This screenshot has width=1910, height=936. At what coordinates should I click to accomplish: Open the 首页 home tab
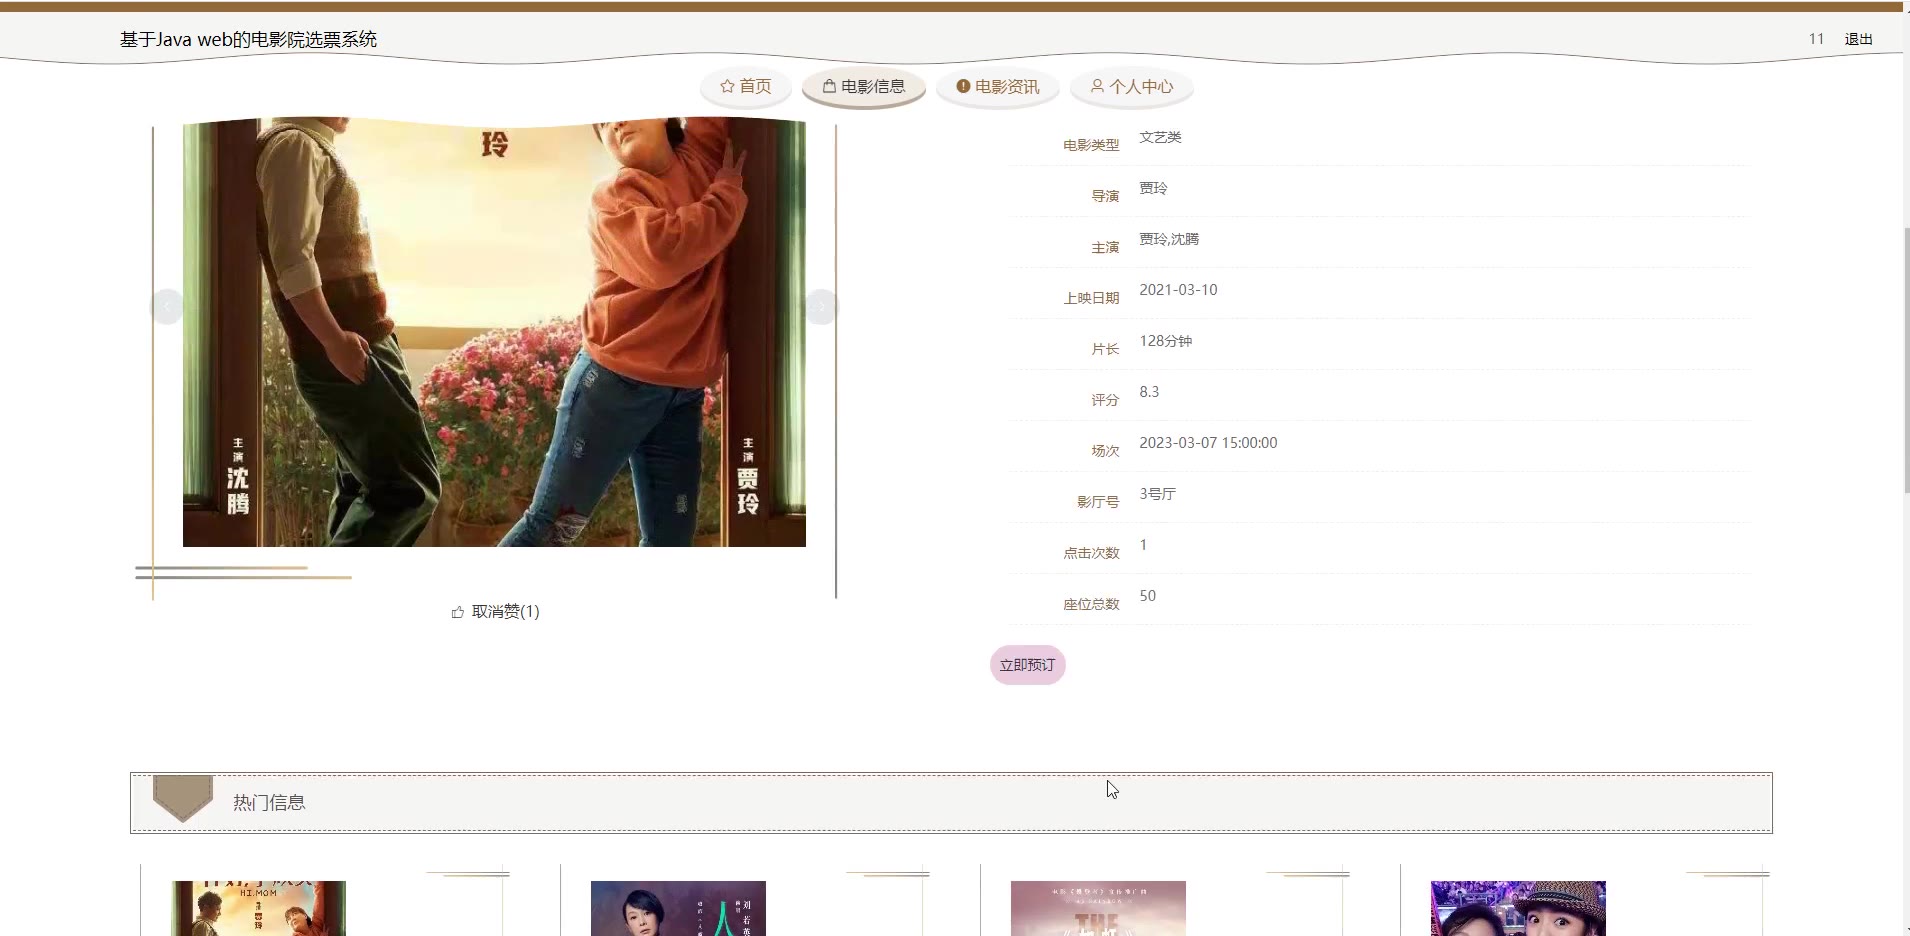coord(746,87)
